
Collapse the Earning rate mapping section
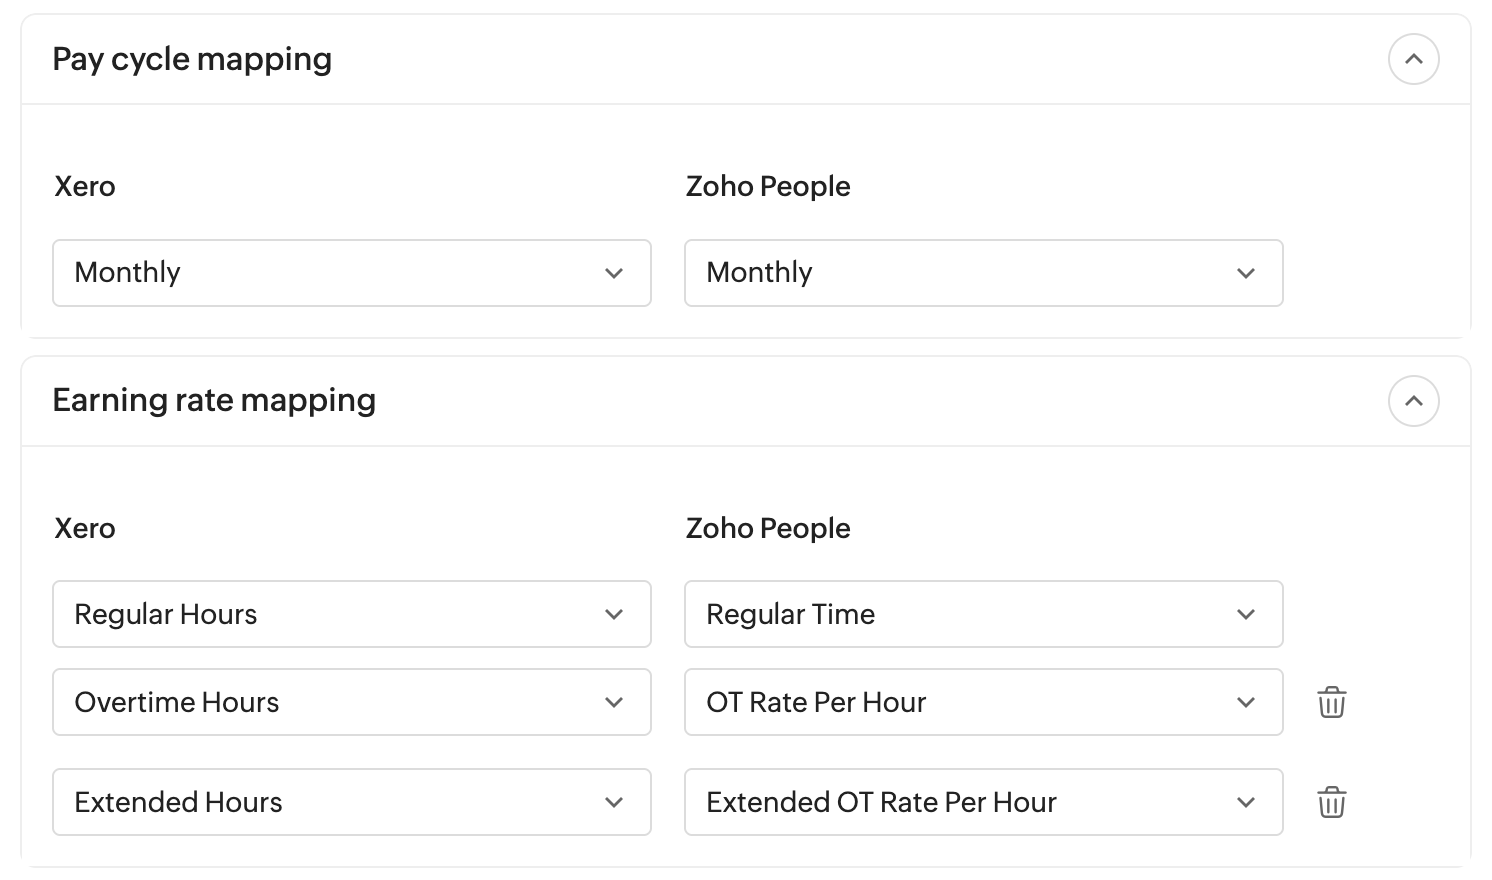1413,401
